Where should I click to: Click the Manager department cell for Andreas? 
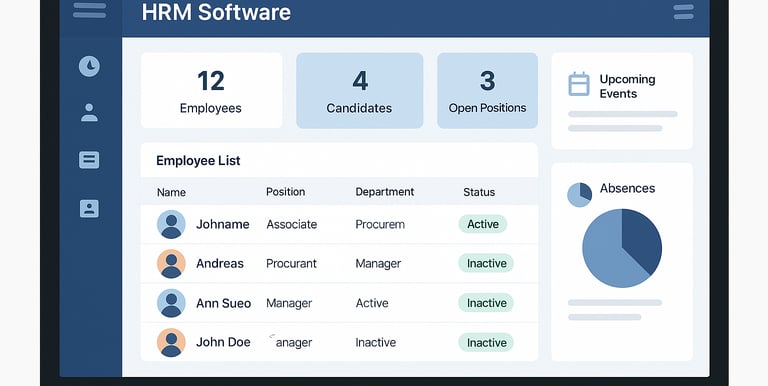(378, 264)
